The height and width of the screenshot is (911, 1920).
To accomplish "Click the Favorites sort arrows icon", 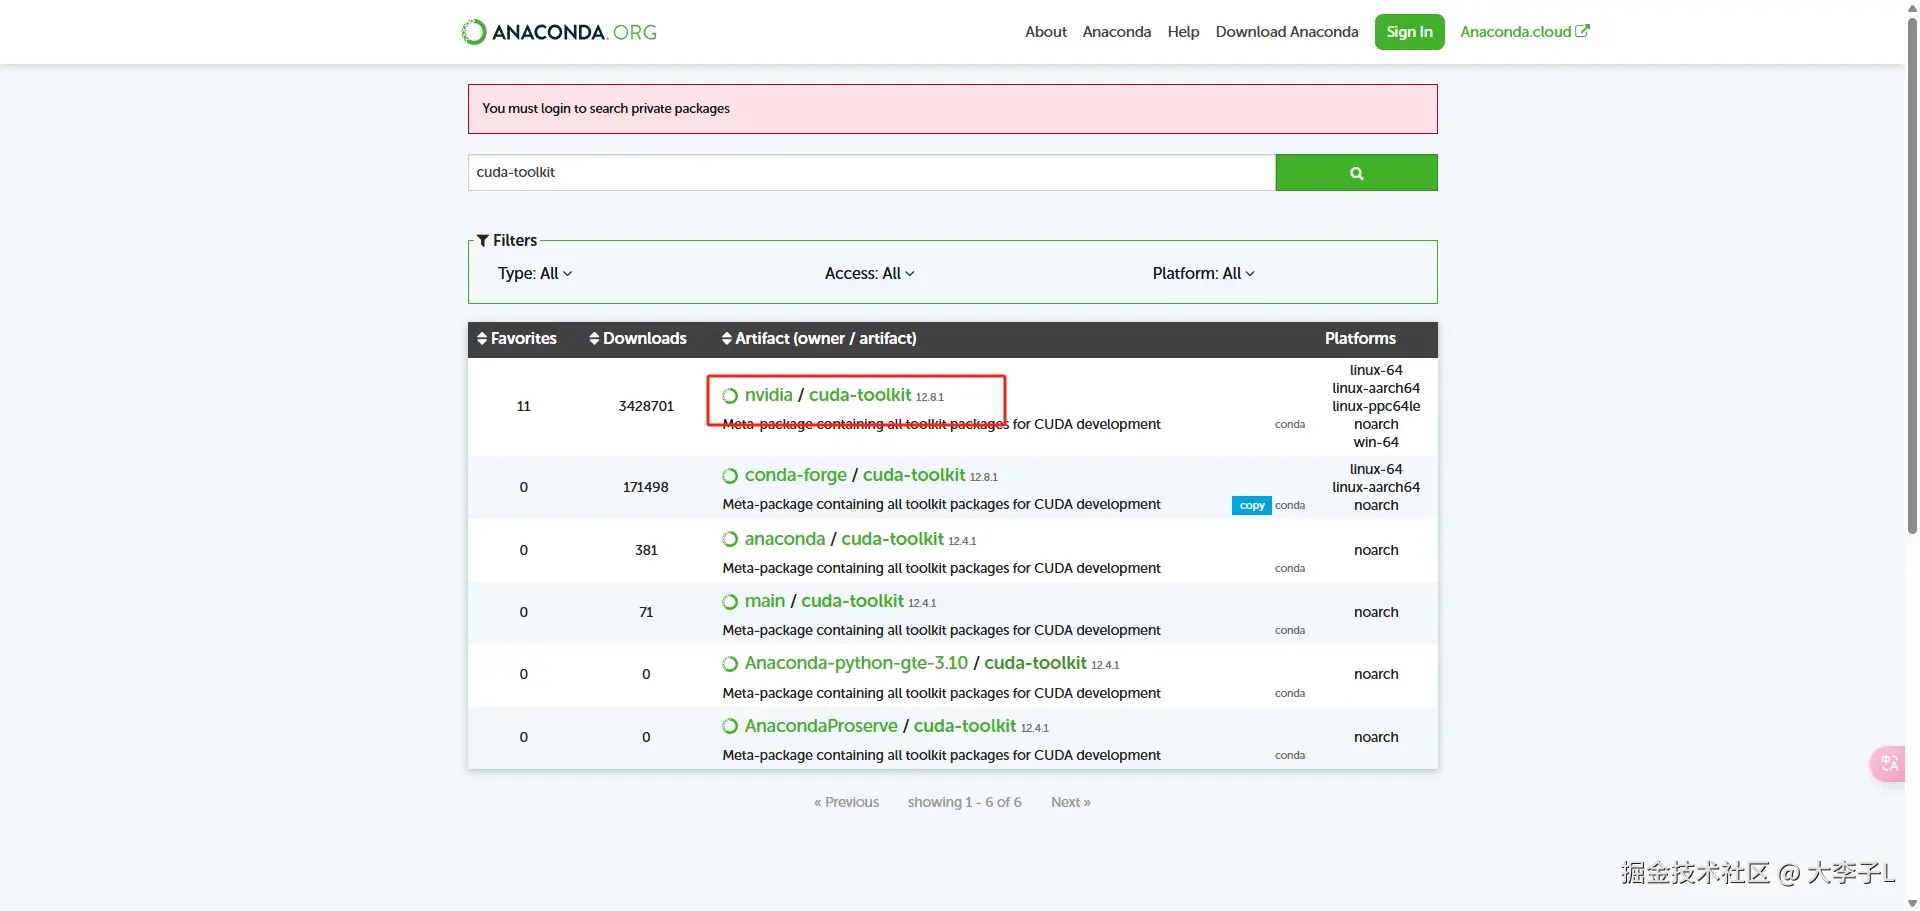I will click(482, 339).
